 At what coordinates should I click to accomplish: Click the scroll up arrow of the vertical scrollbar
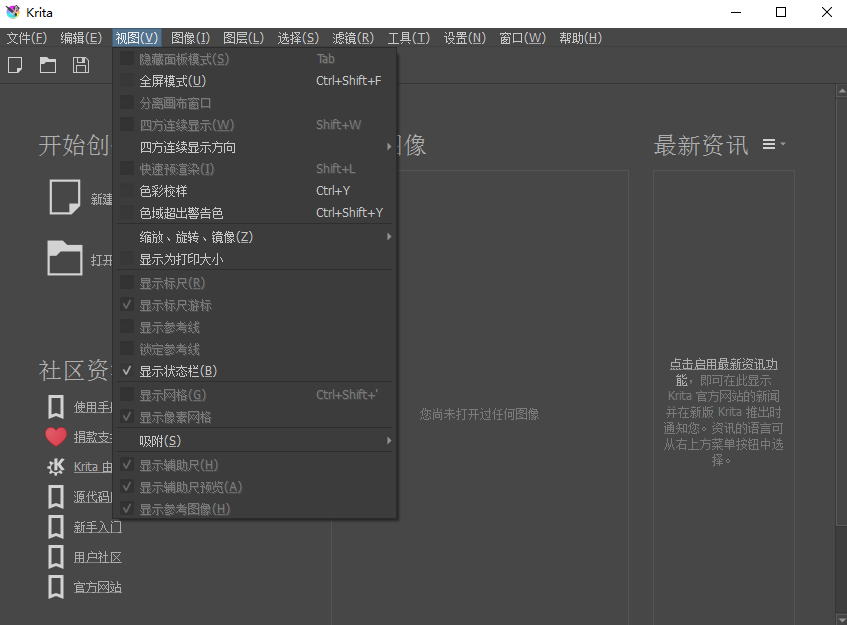pos(842,90)
